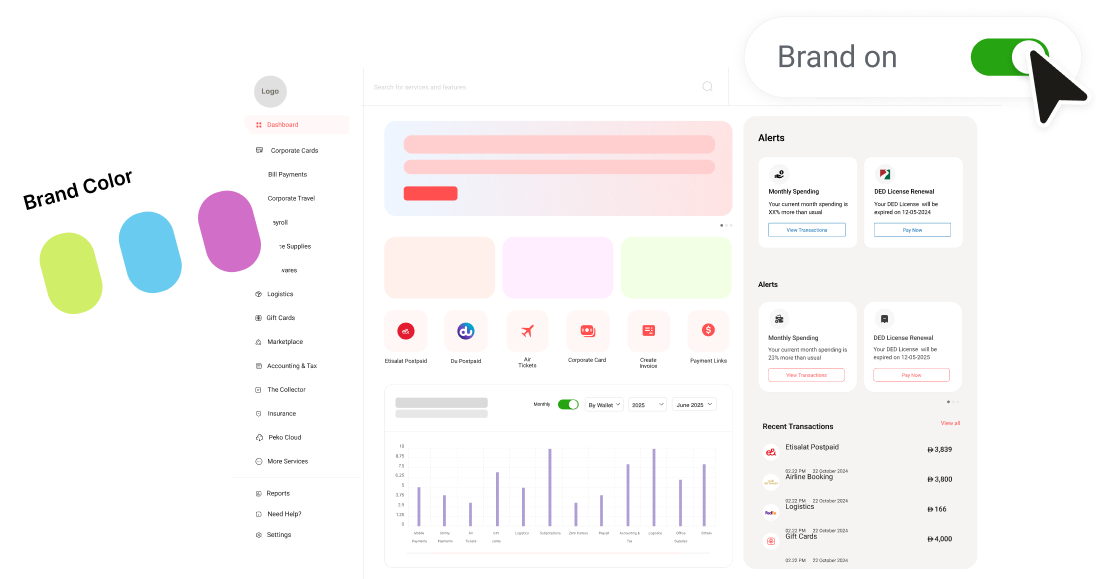
Task: Open Dashboard in the sidebar
Action: (282, 125)
